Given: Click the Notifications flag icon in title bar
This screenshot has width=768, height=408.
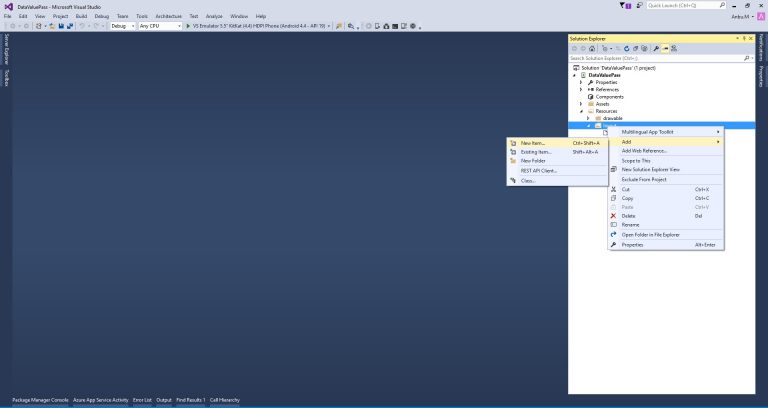Looking at the screenshot, I should [x=625, y=5].
